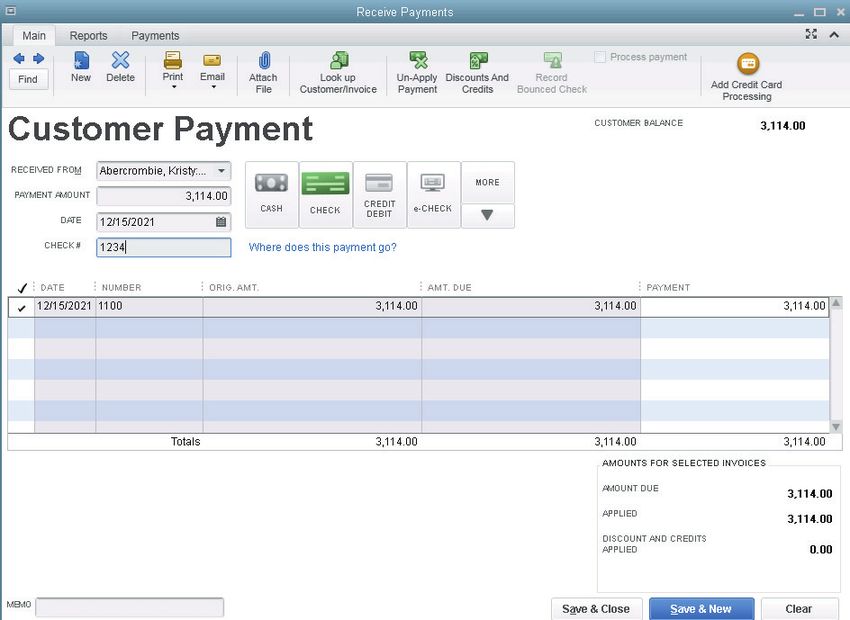Select CHECK payment method
850x620 pixels.
[x=325, y=194]
